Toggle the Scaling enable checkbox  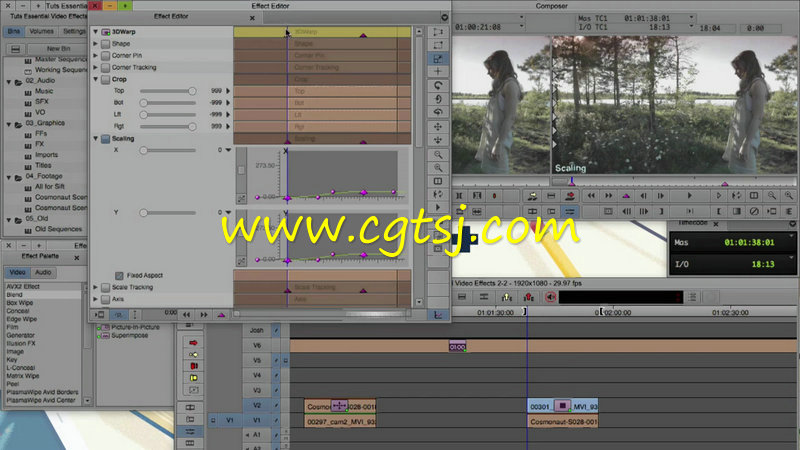click(x=106, y=139)
